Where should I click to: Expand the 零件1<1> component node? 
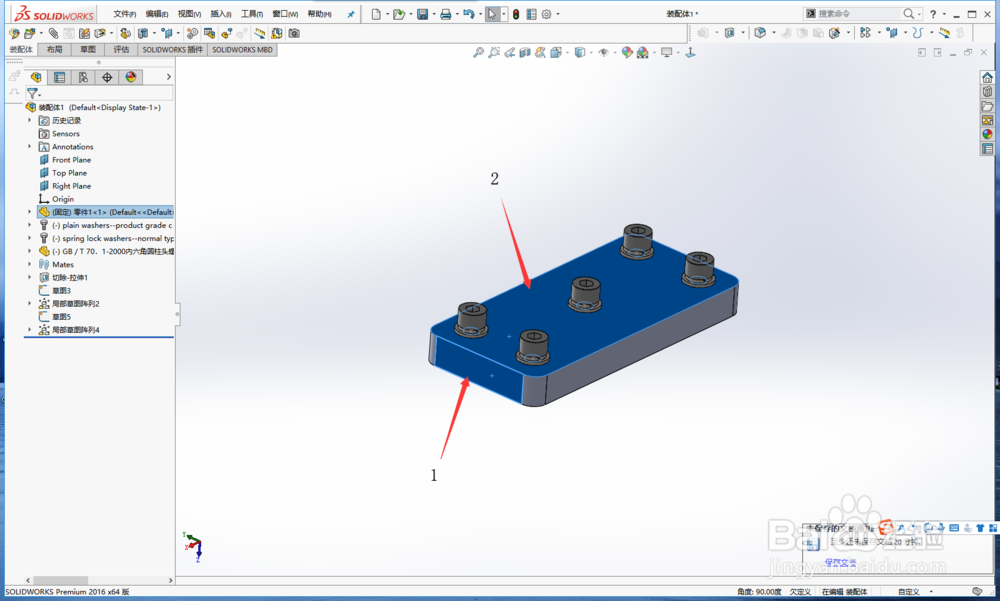[29, 211]
